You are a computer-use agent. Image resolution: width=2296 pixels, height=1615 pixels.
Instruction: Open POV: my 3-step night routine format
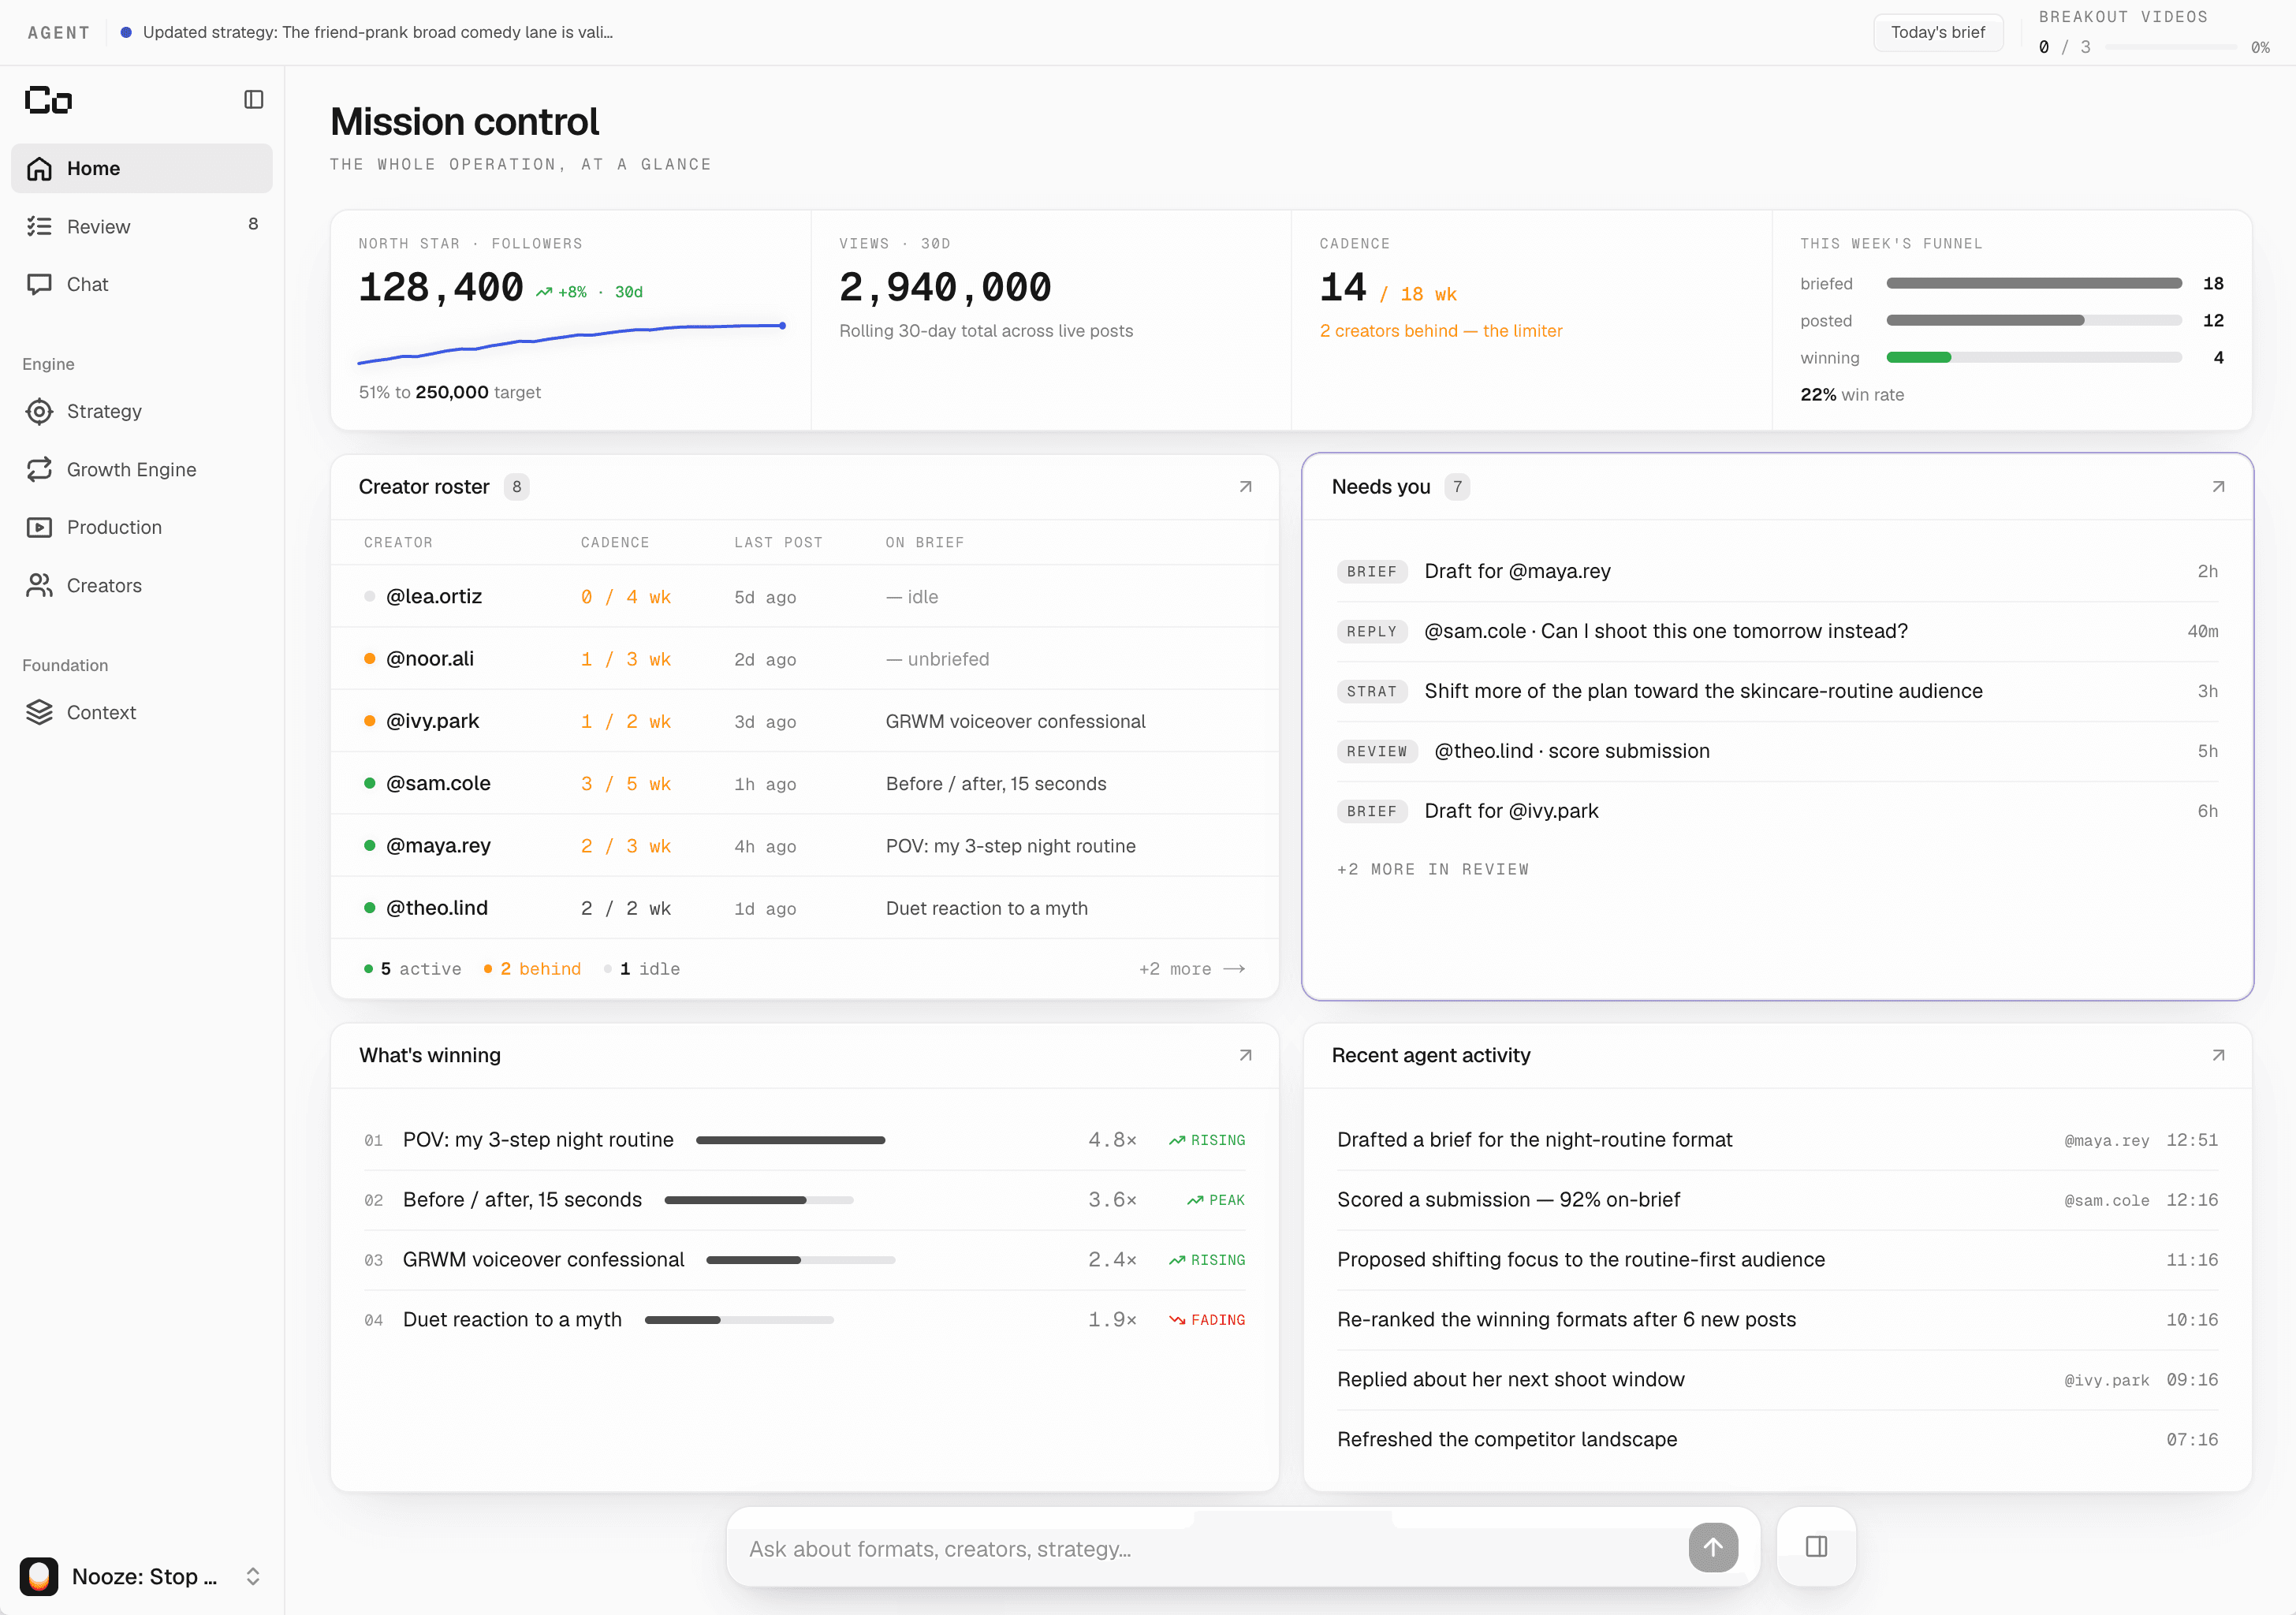click(805, 1140)
